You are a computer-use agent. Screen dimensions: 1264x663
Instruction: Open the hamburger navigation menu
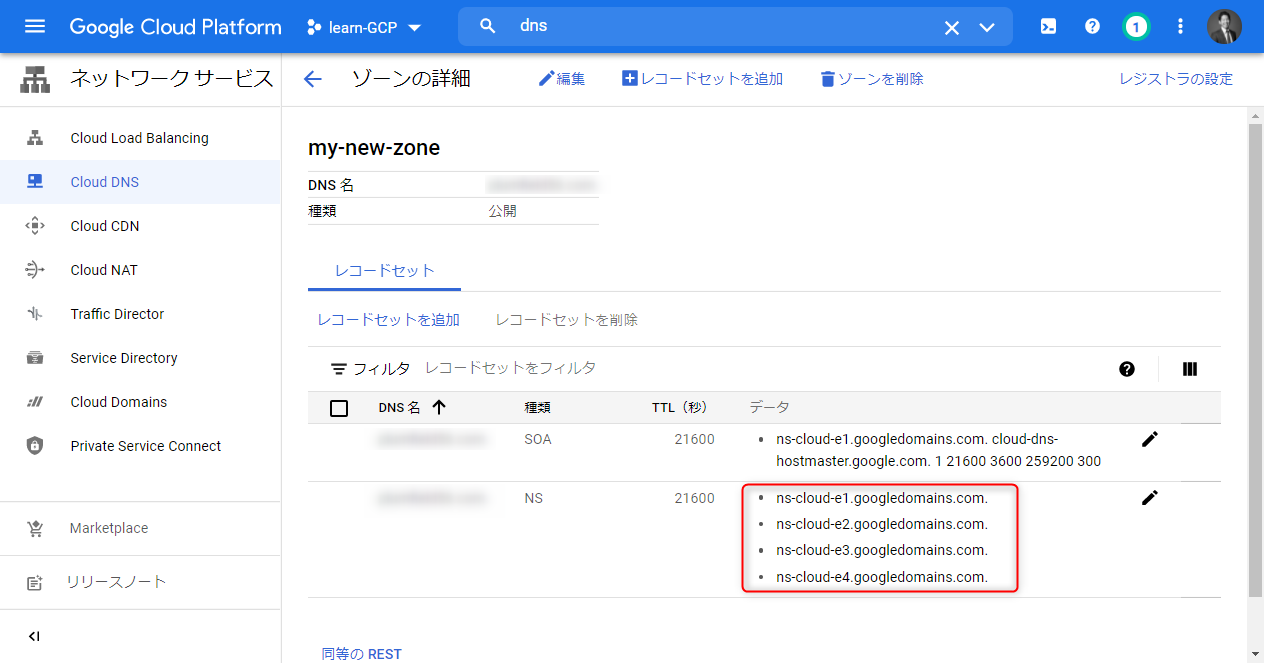click(35, 26)
